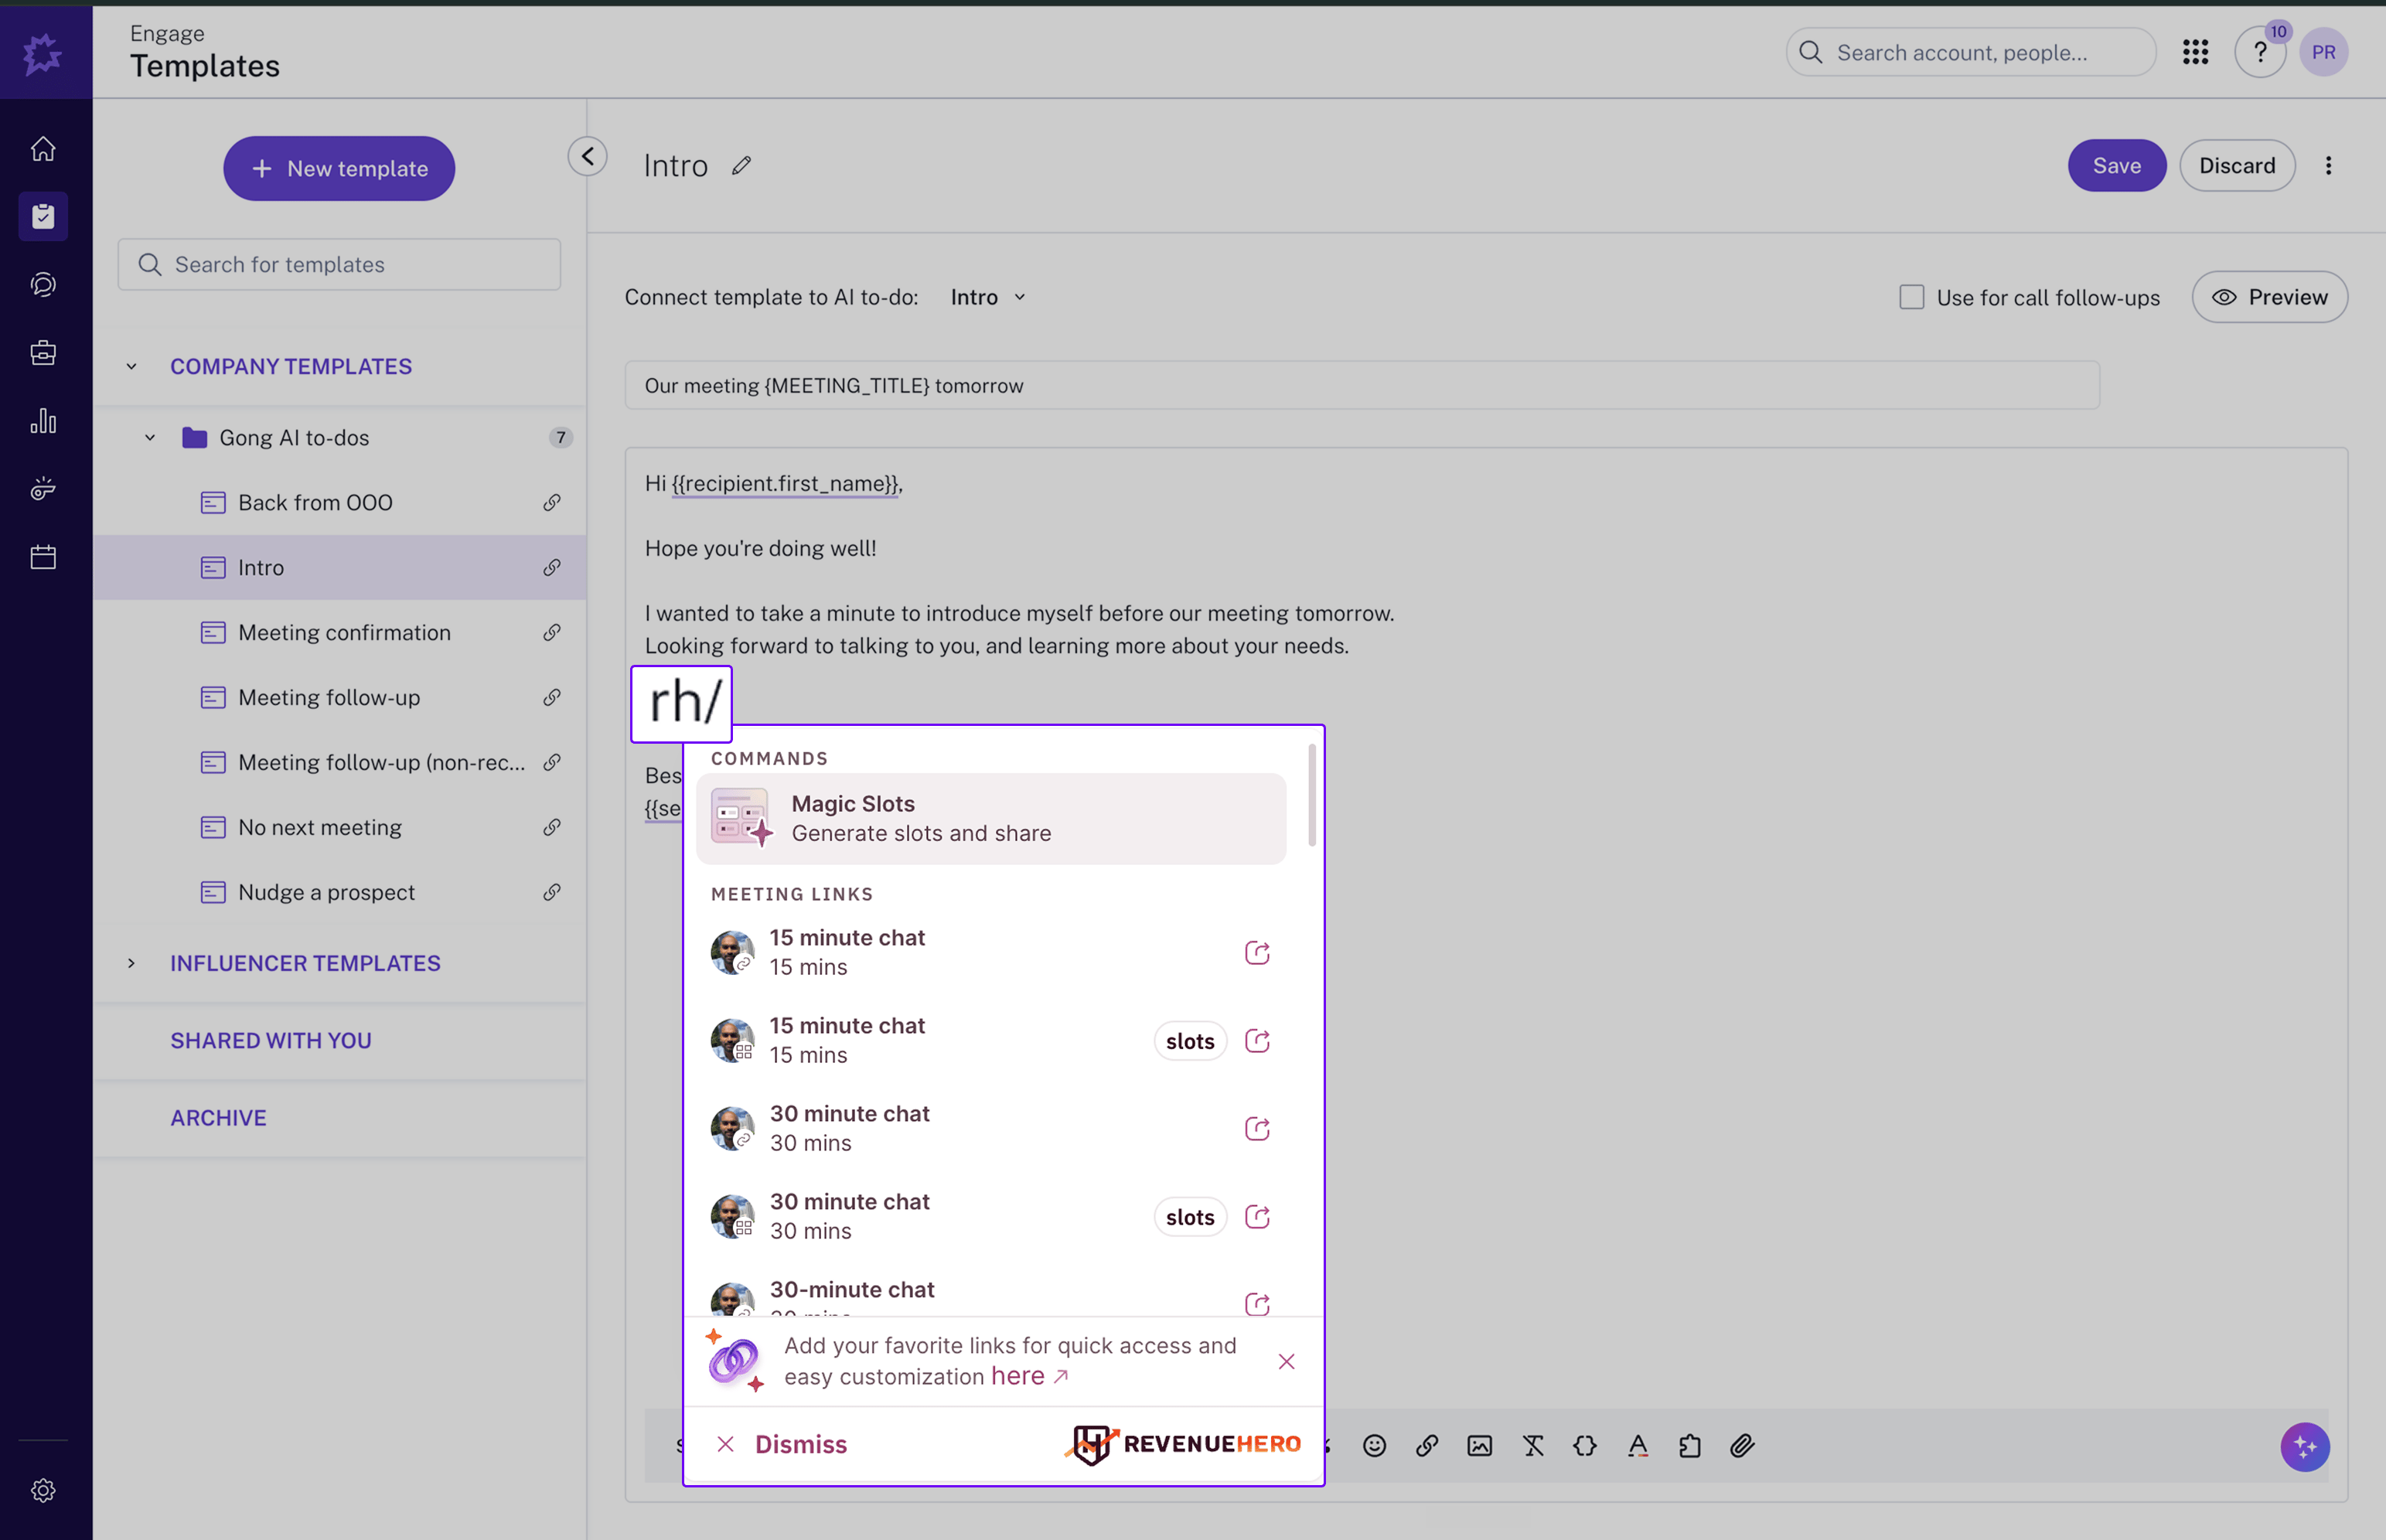
Task: Open the help question mark icon
Action: point(2260,52)
